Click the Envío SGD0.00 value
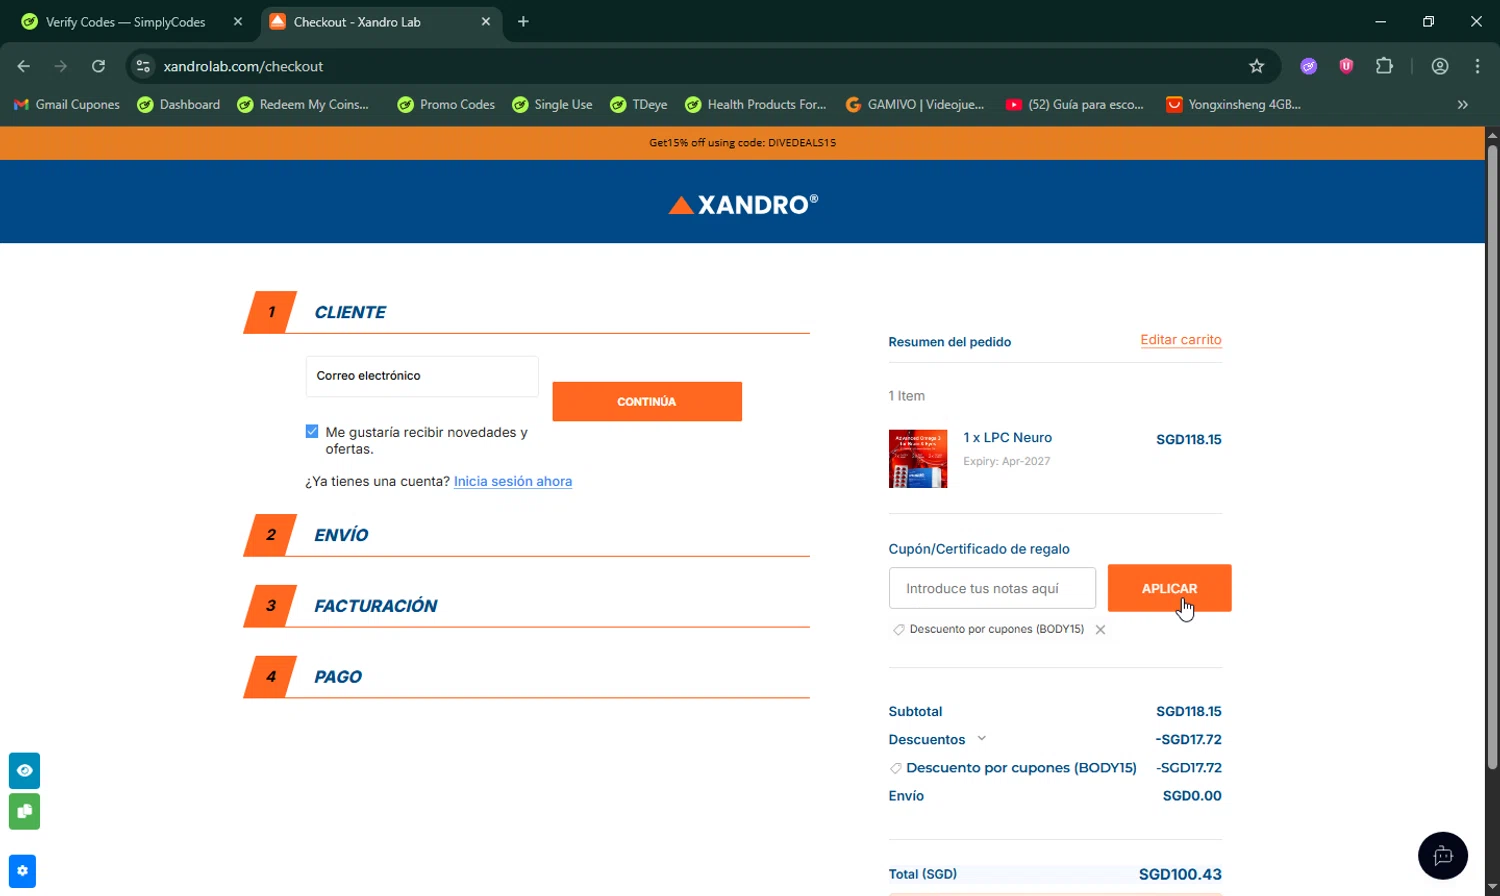 point(1192,796)
